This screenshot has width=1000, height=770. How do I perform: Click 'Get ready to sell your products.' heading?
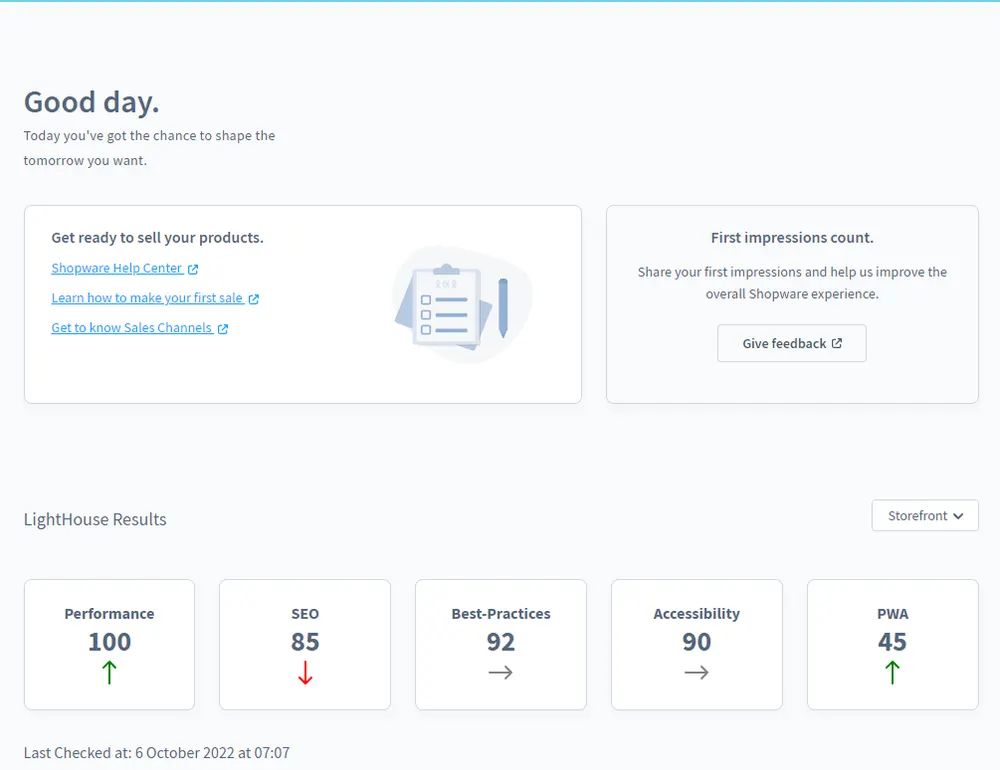[158, 238]
